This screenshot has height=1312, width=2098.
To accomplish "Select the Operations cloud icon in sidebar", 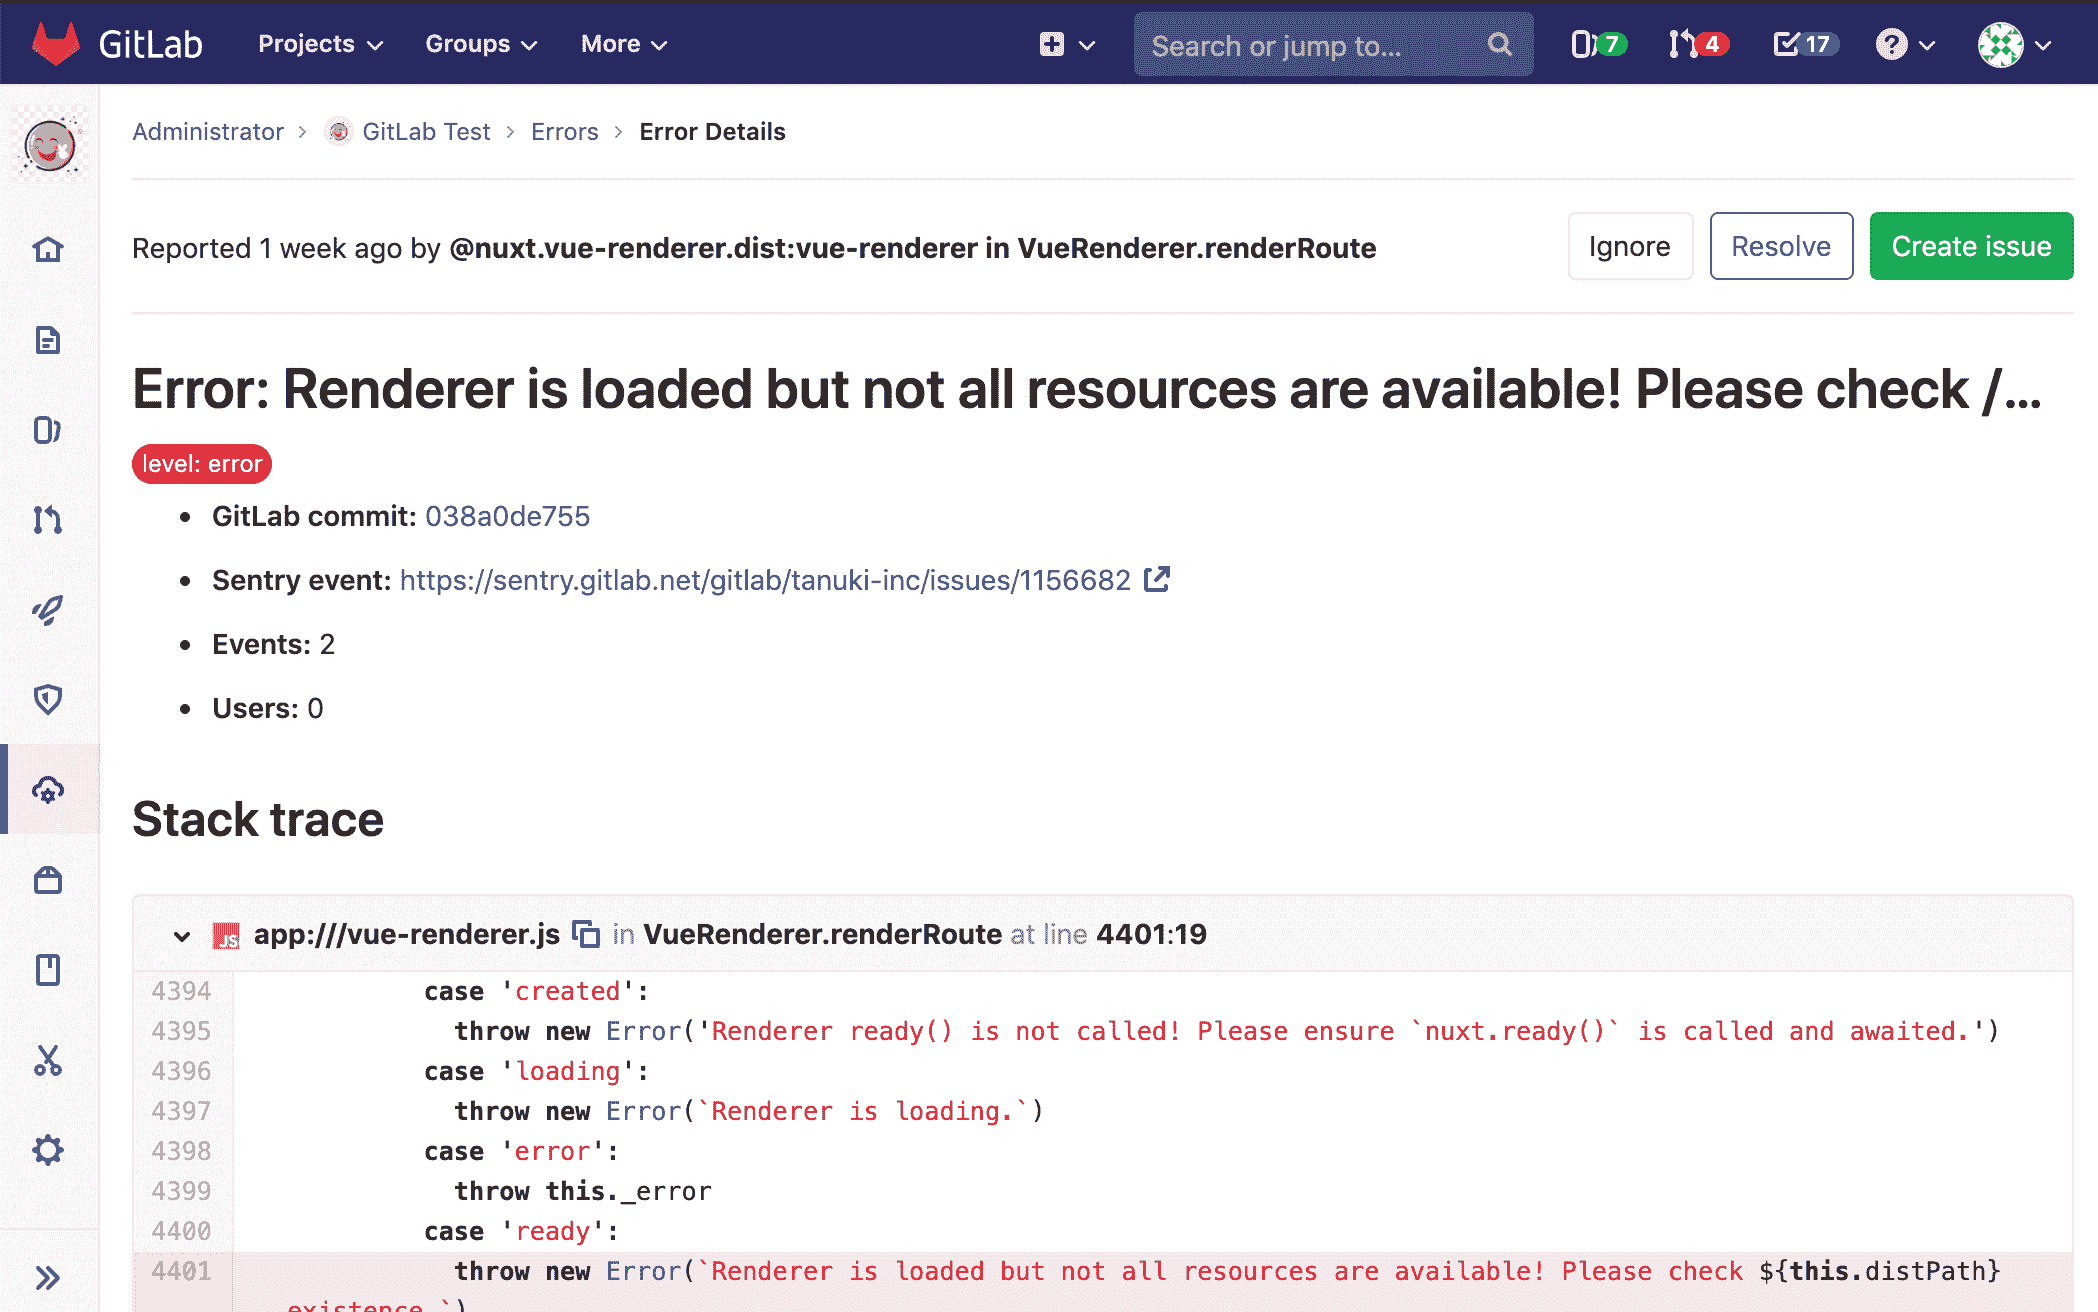I will click(48, 790).
